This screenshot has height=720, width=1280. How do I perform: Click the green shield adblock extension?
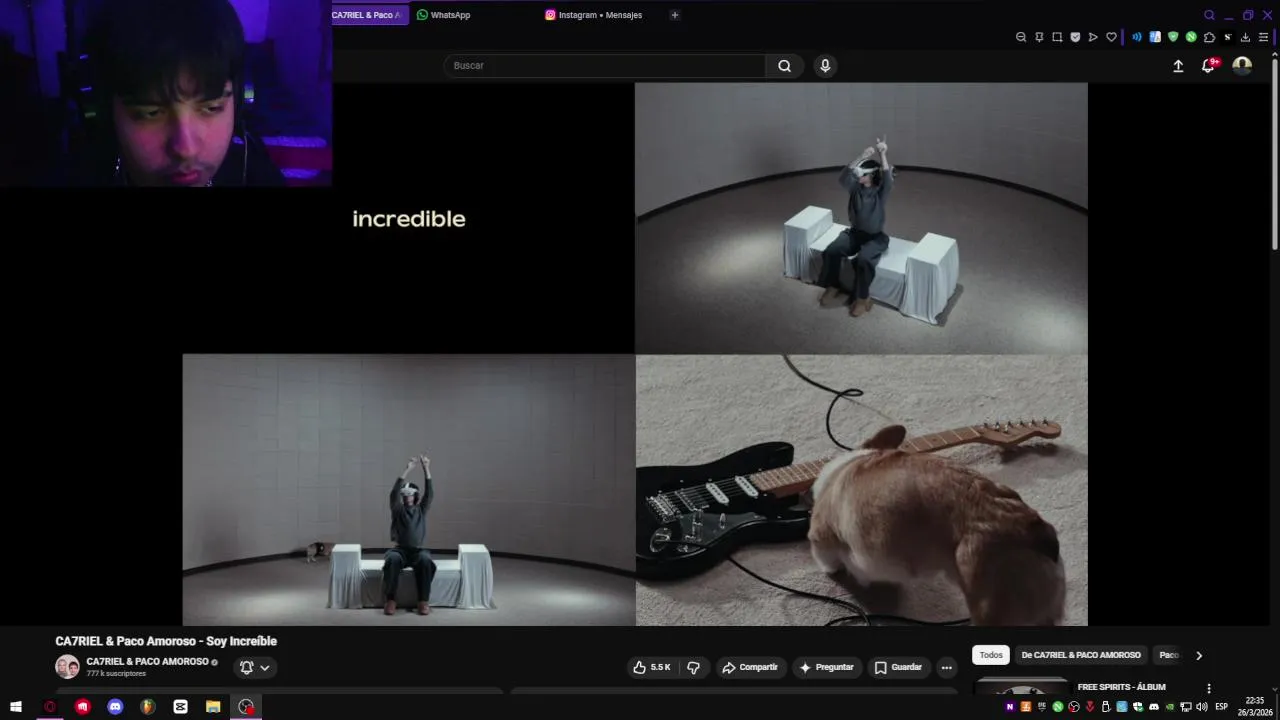(1173, 37)
